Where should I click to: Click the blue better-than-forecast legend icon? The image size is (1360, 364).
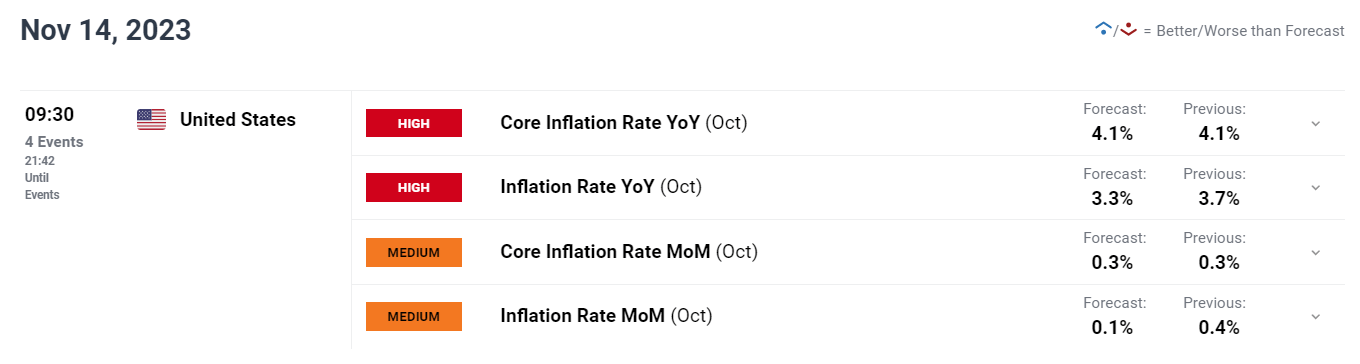[x=1104, y=29]
